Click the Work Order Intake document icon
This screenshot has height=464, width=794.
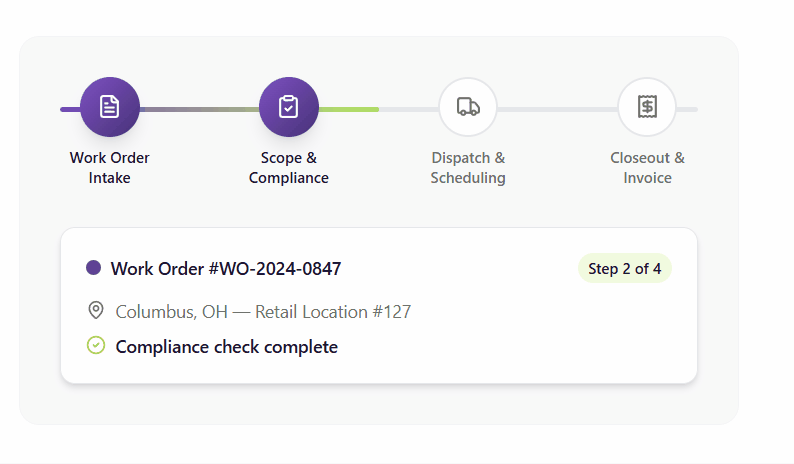point(110,107)
